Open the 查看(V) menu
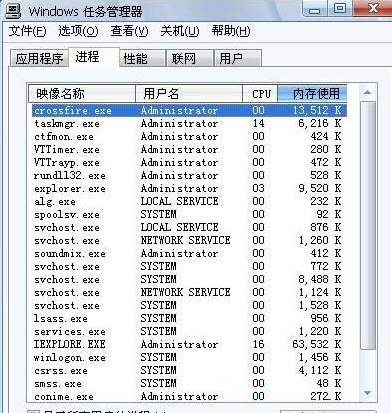 129,31
